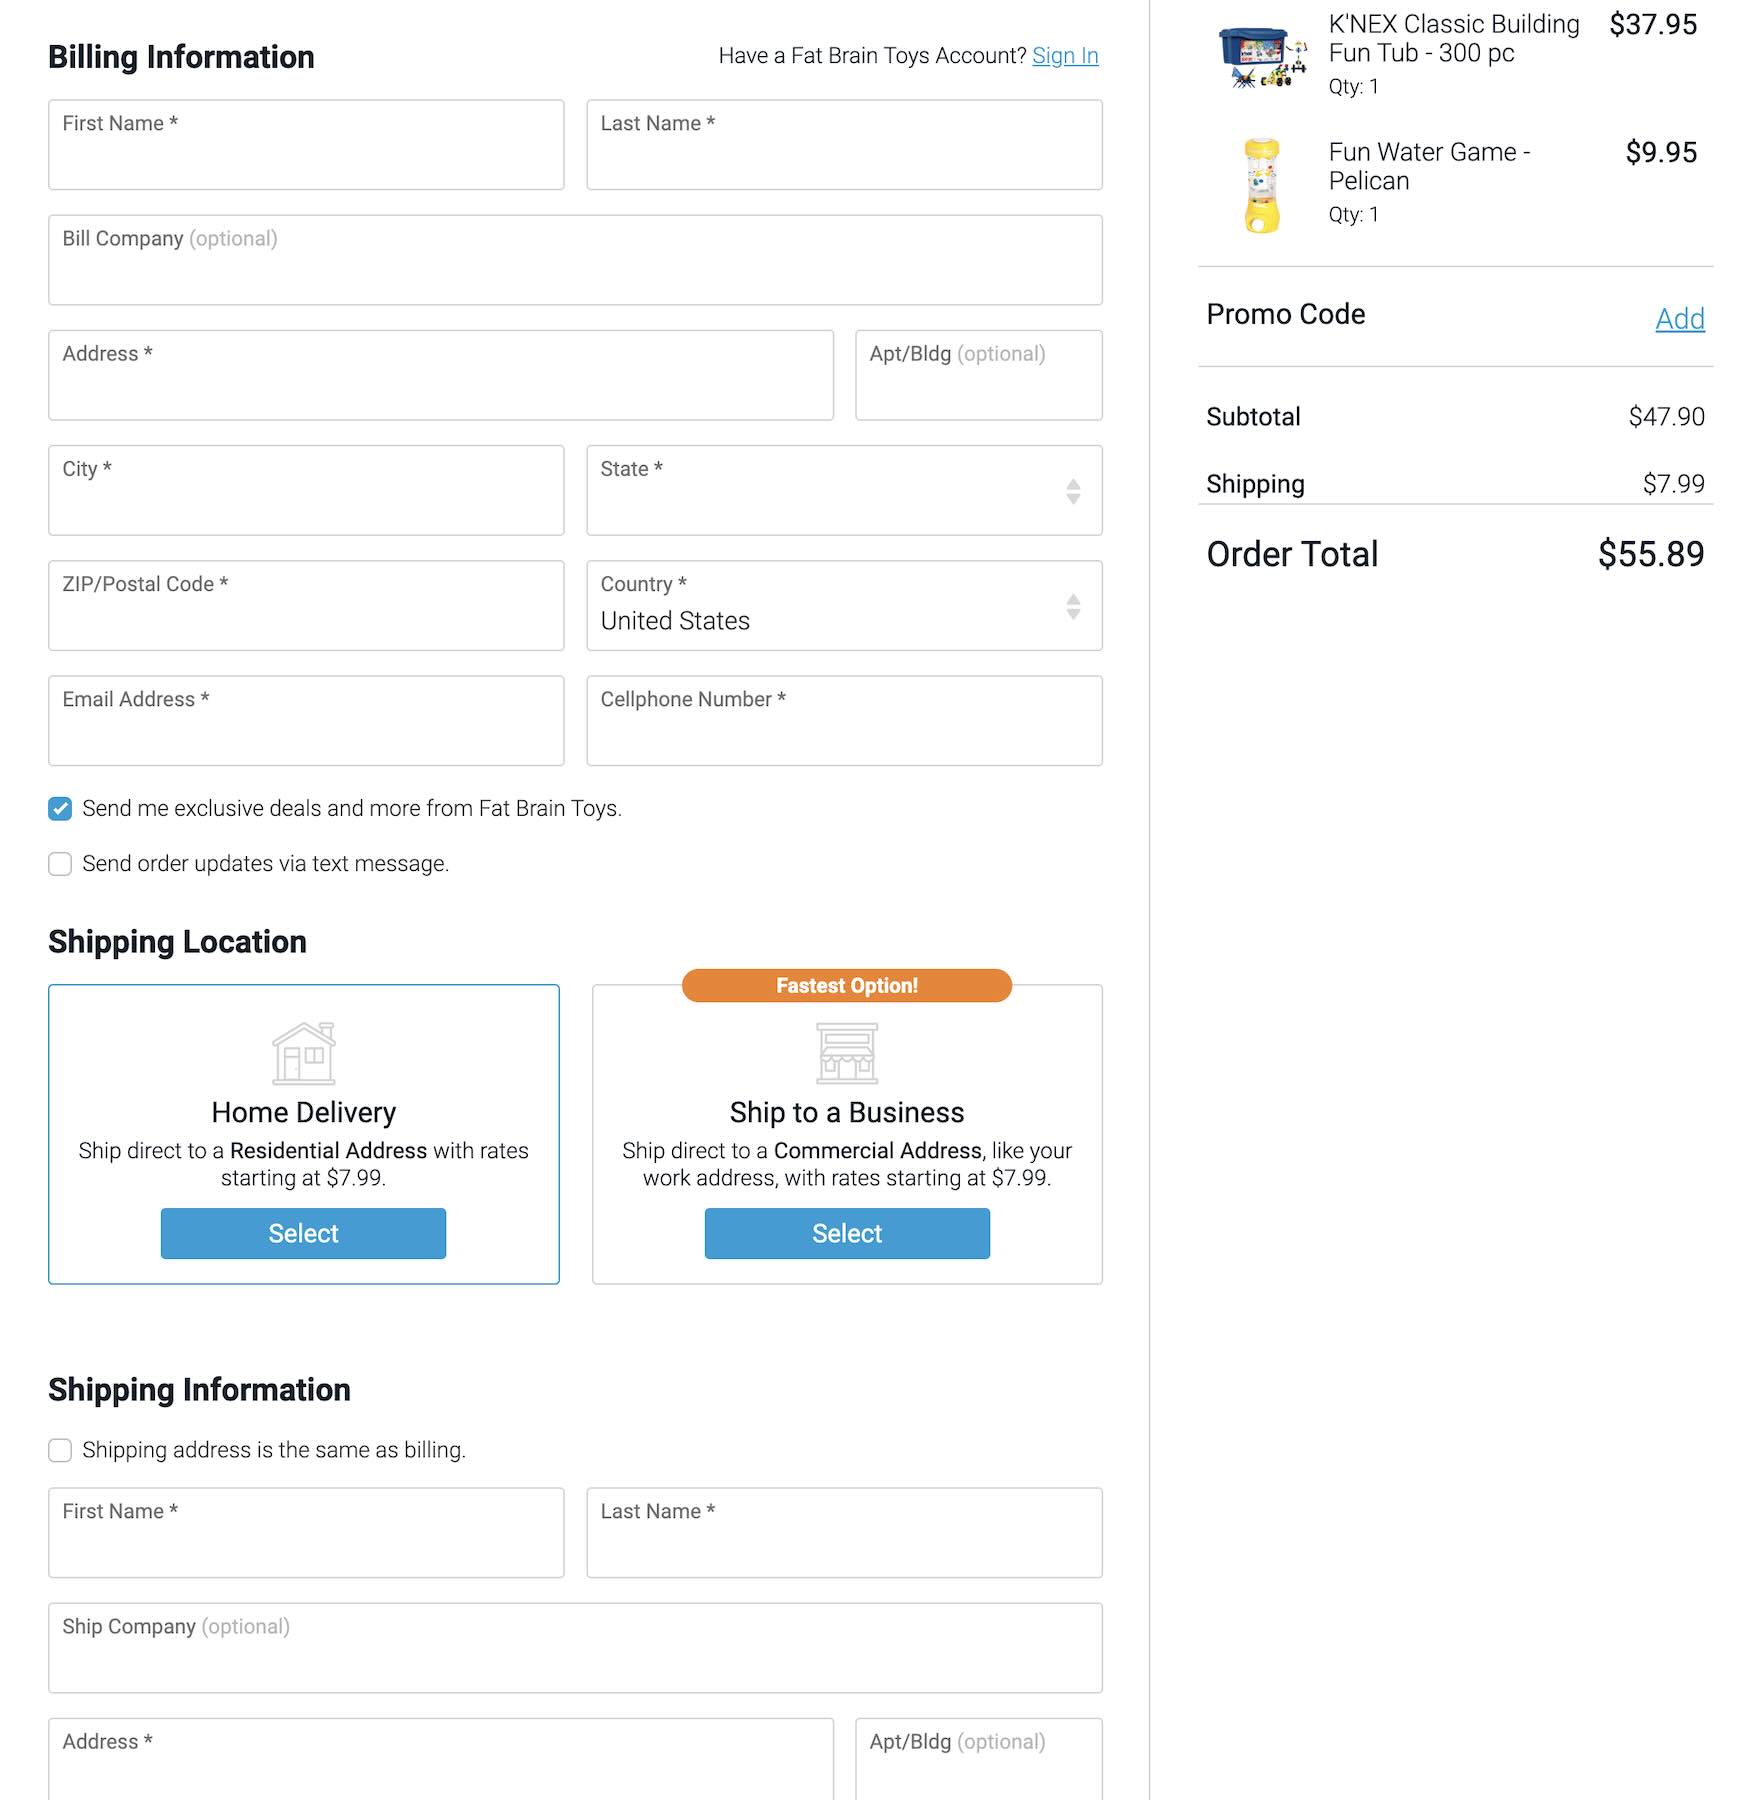Click the Home Delivery house icon
Screen dimensions: 1760x1800
pos(304,1053)
